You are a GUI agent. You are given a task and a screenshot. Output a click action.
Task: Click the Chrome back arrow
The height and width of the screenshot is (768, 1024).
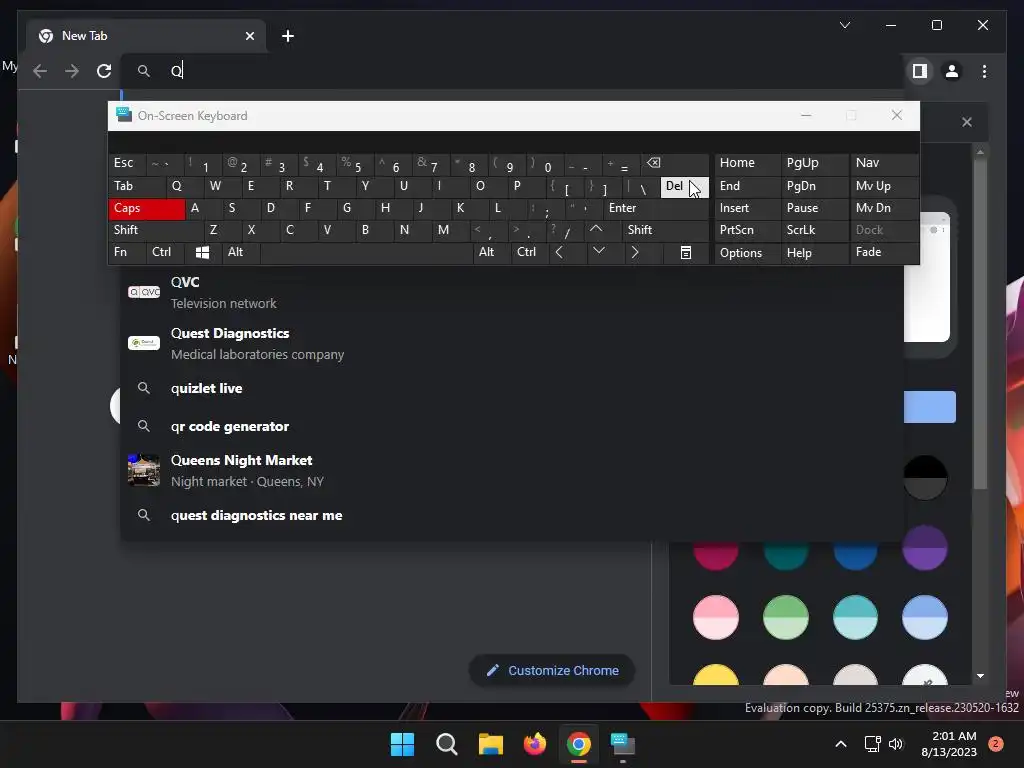tap(40, 71)
